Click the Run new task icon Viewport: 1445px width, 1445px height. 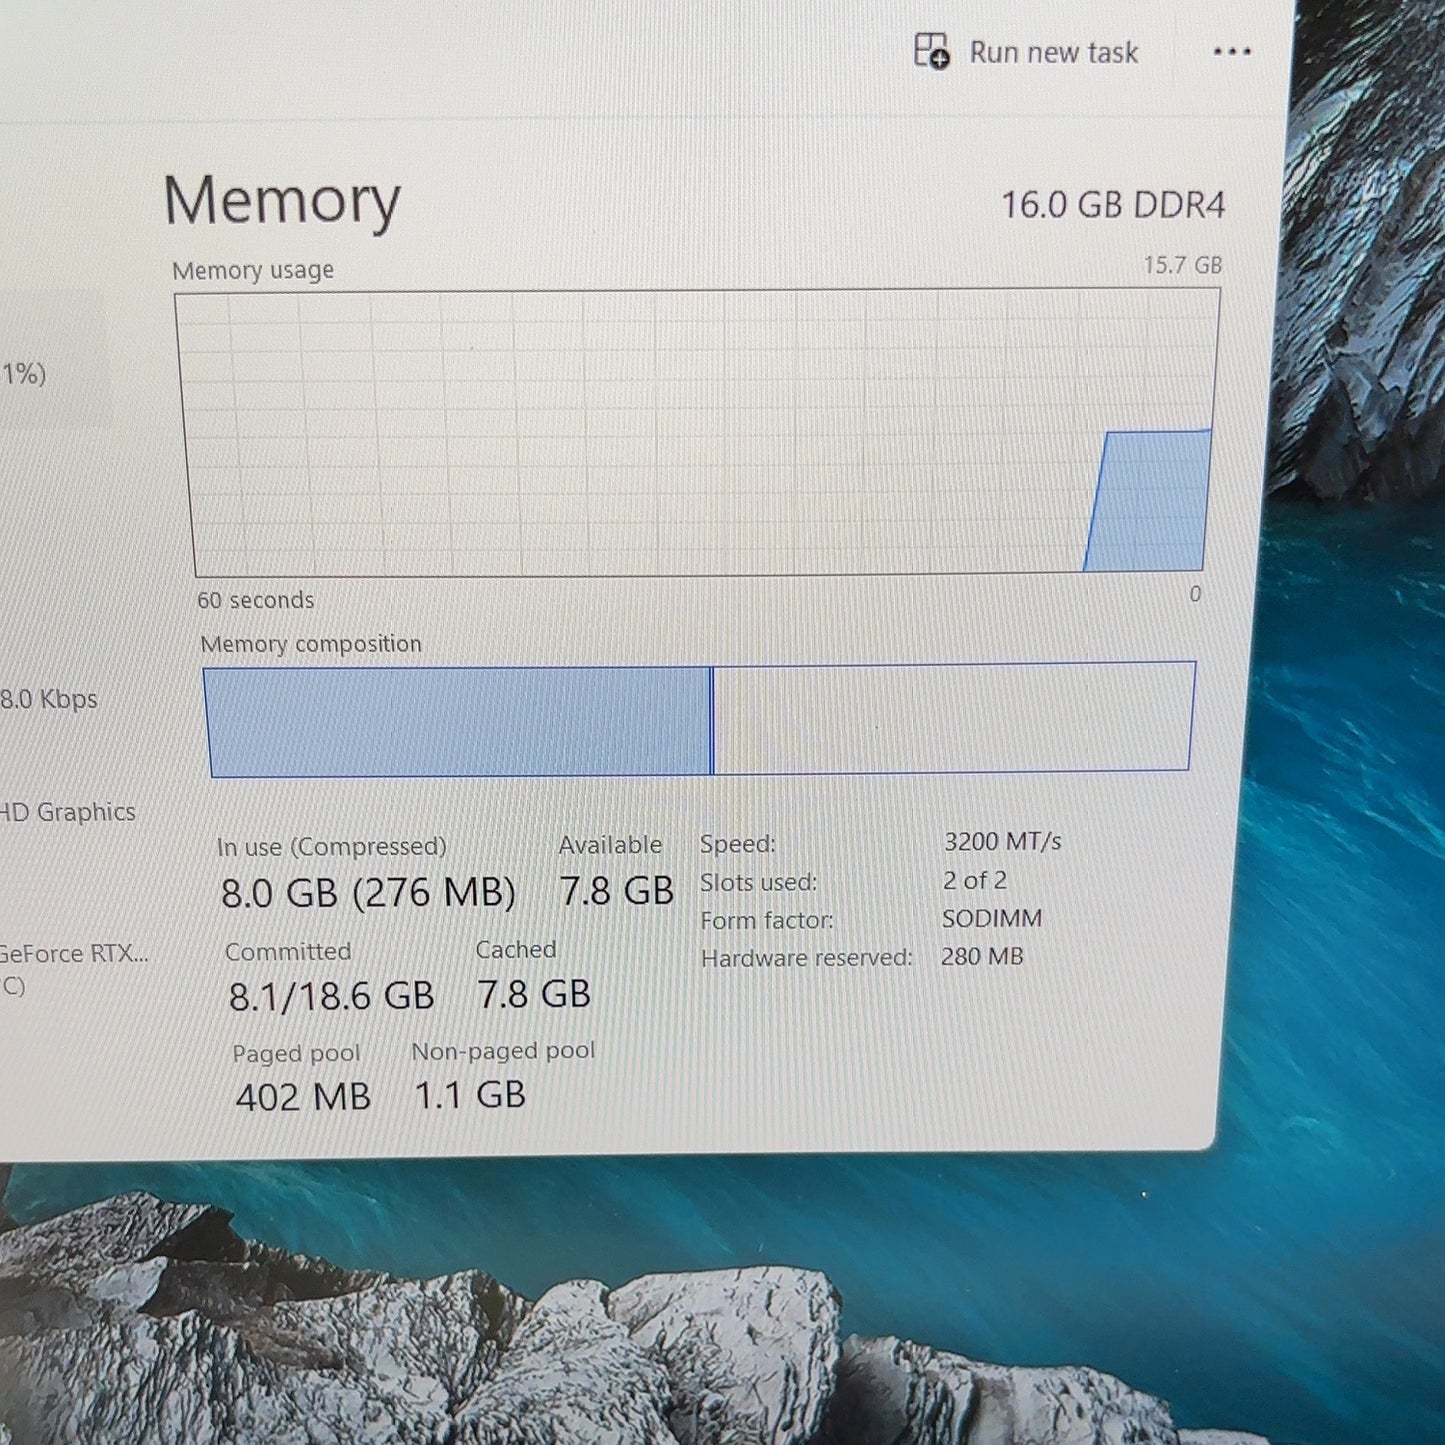tap(932, 51)
